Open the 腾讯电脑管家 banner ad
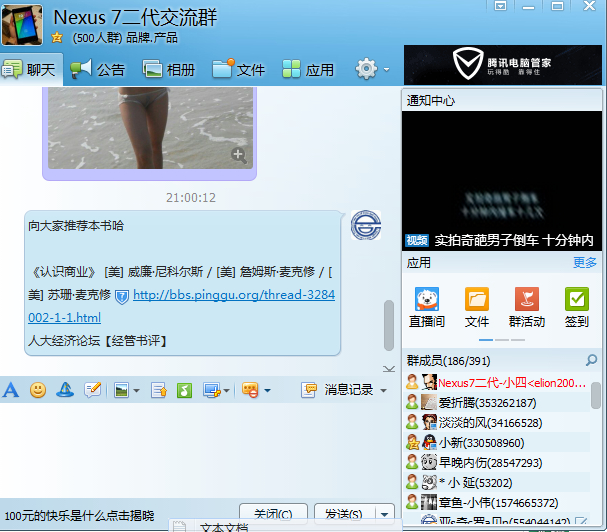Screen dimensions: 607x532 (502, 65)
